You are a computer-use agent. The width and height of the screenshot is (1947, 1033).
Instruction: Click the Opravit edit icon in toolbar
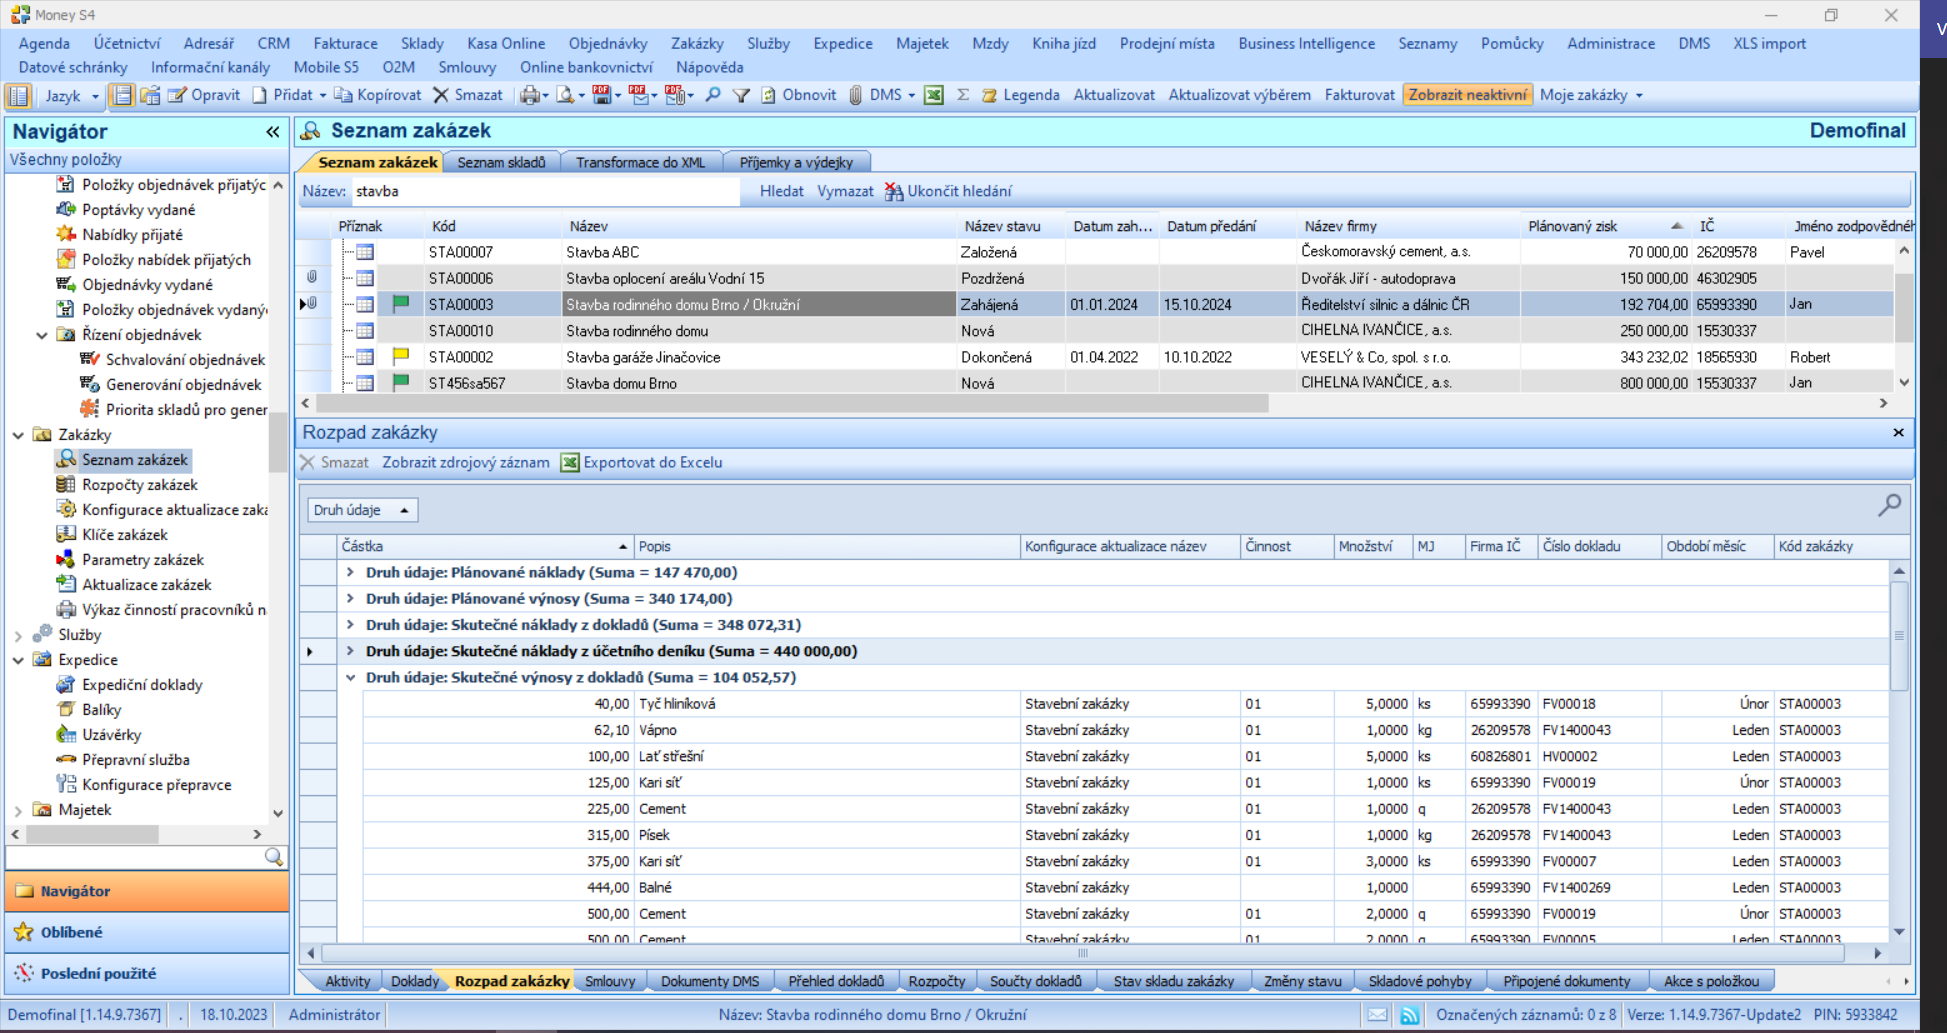tap(178, 95)
